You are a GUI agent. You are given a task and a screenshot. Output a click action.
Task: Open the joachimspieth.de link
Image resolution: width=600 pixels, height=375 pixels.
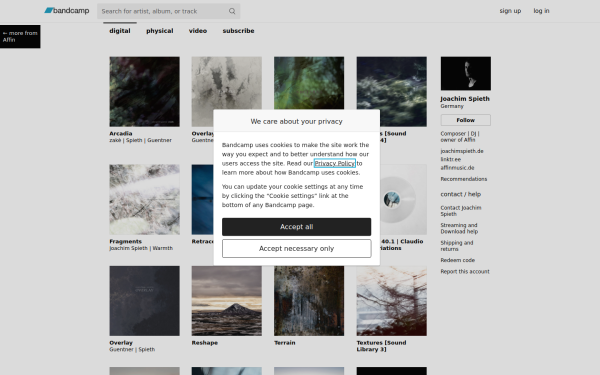(x=461, y=151)
